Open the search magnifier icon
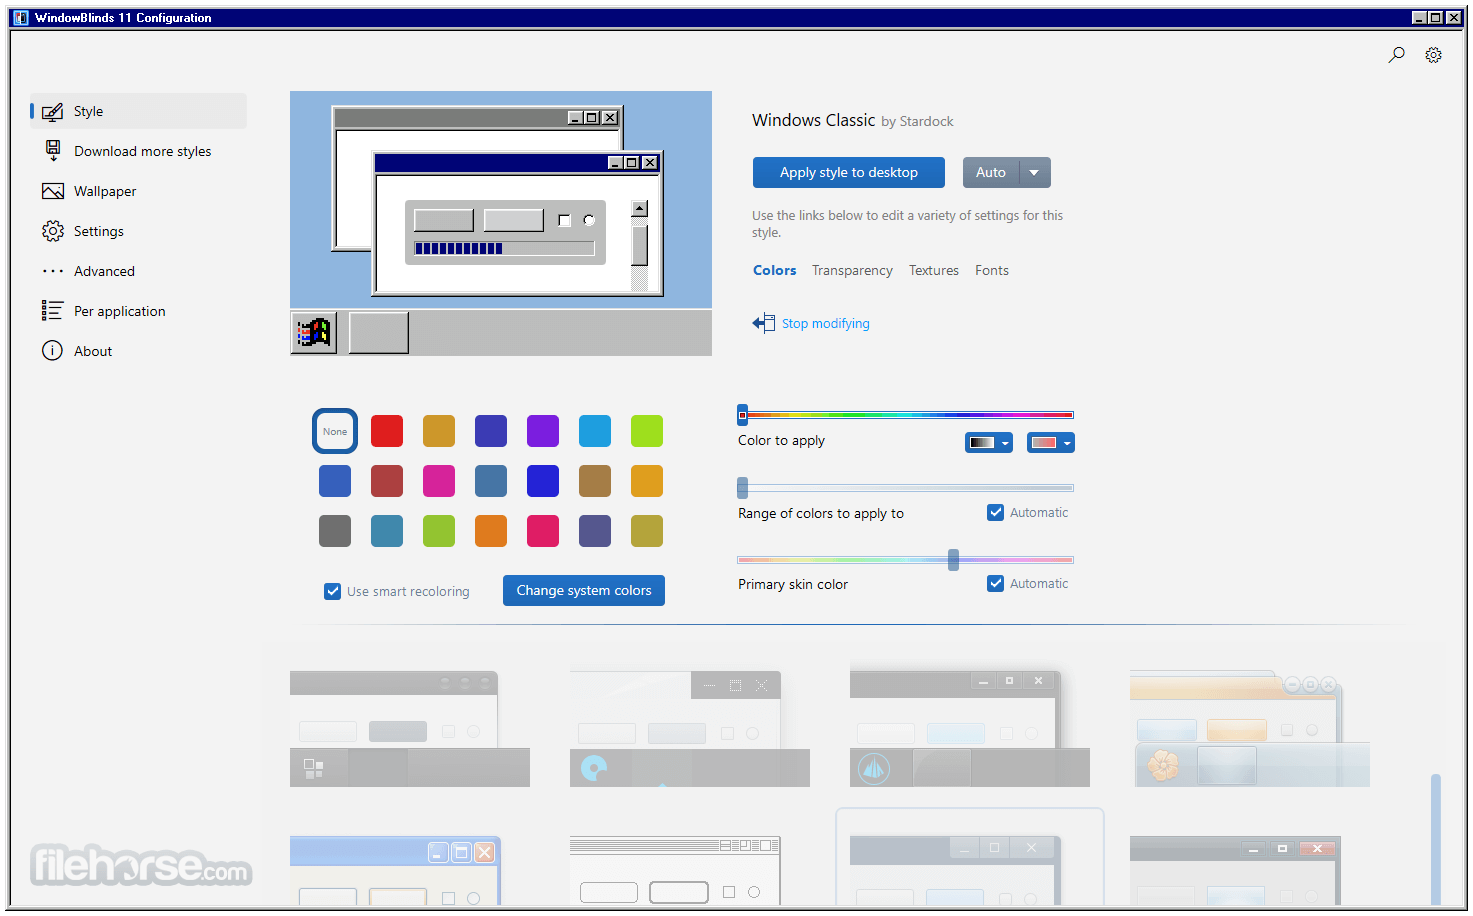Screen dimensions: 1473x916 coord(1396,55)
